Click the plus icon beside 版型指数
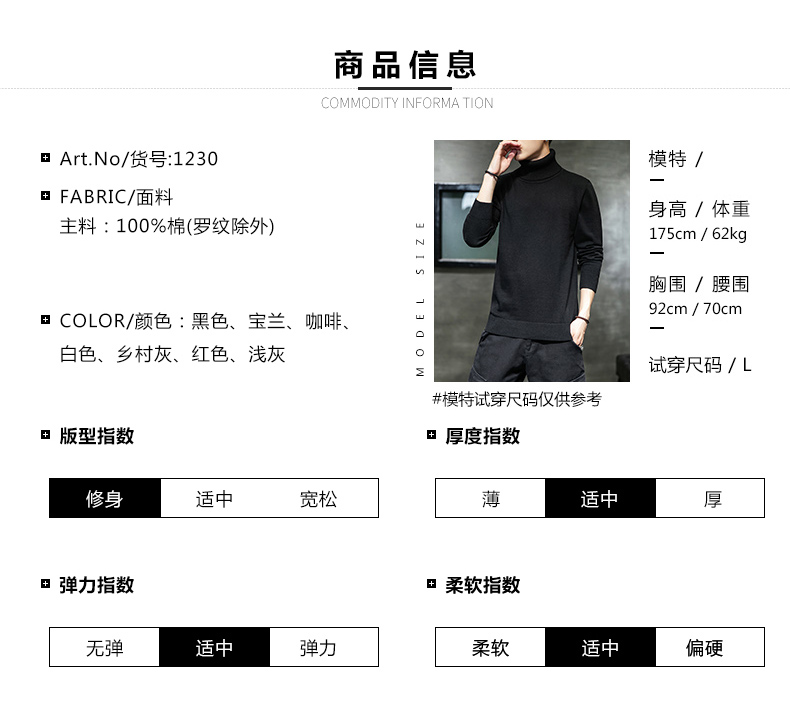 pyautogui.click(x=45, y=434)
